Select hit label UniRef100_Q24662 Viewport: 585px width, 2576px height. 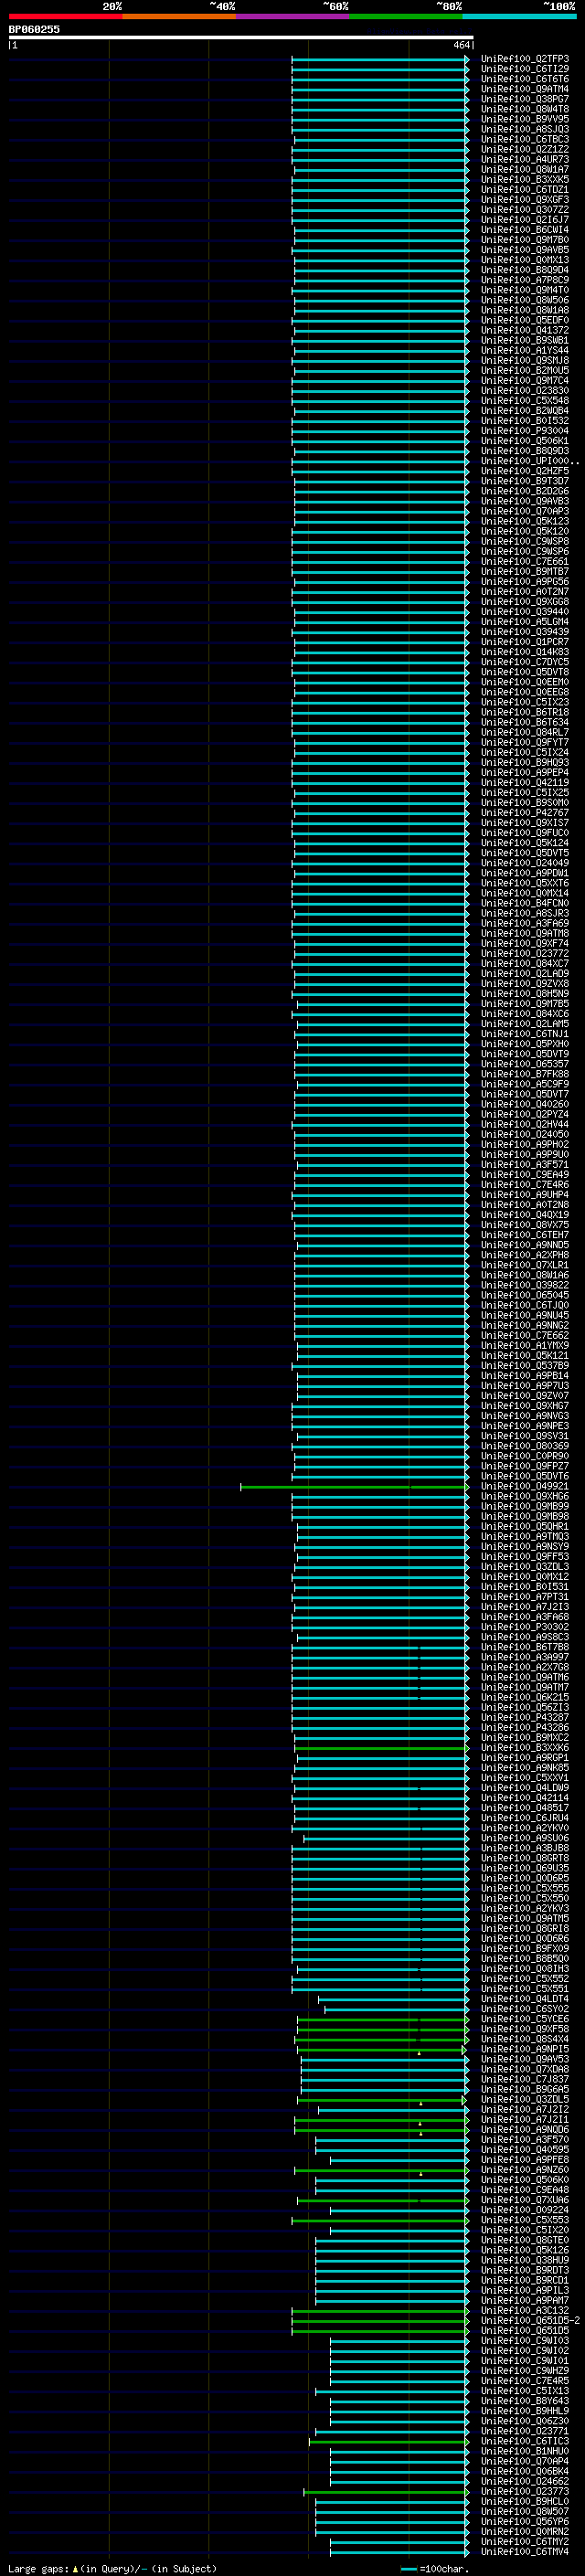coord(525,2482)
